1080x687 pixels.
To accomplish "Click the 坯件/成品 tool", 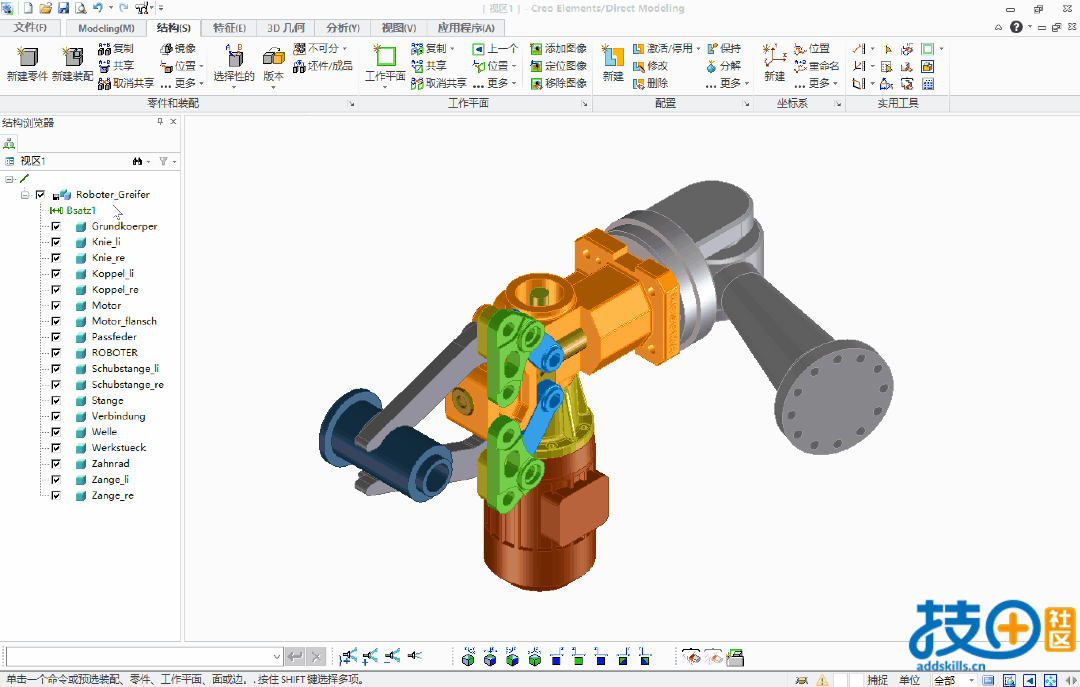I will tap(323, 66).
